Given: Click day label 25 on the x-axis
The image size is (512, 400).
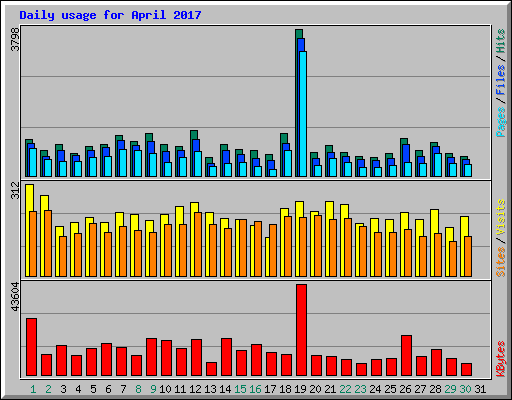Looking at the screenshot, I should [x=390, y=389].
